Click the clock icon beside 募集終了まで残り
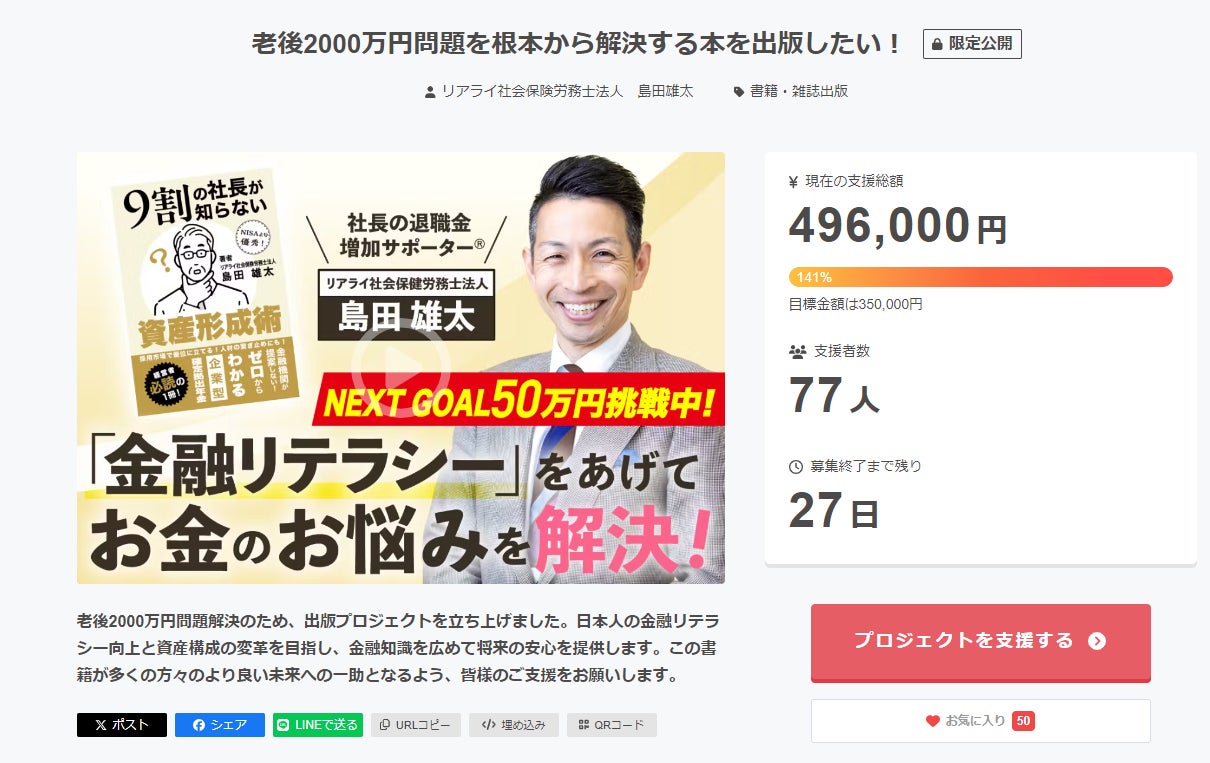 click(x=796, y=466)
